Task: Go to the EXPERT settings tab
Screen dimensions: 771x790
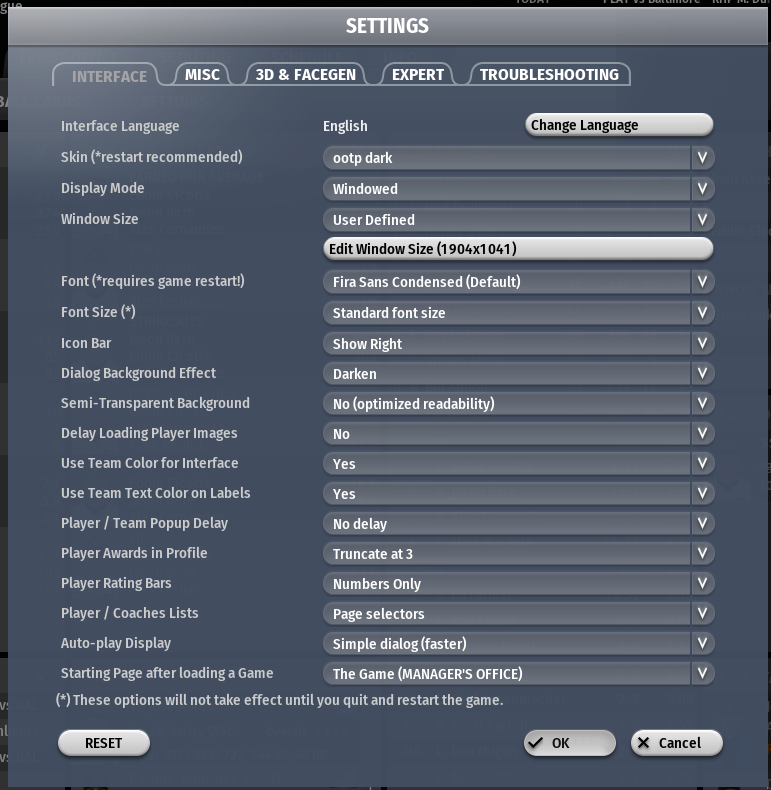Action: click(418, 75)
